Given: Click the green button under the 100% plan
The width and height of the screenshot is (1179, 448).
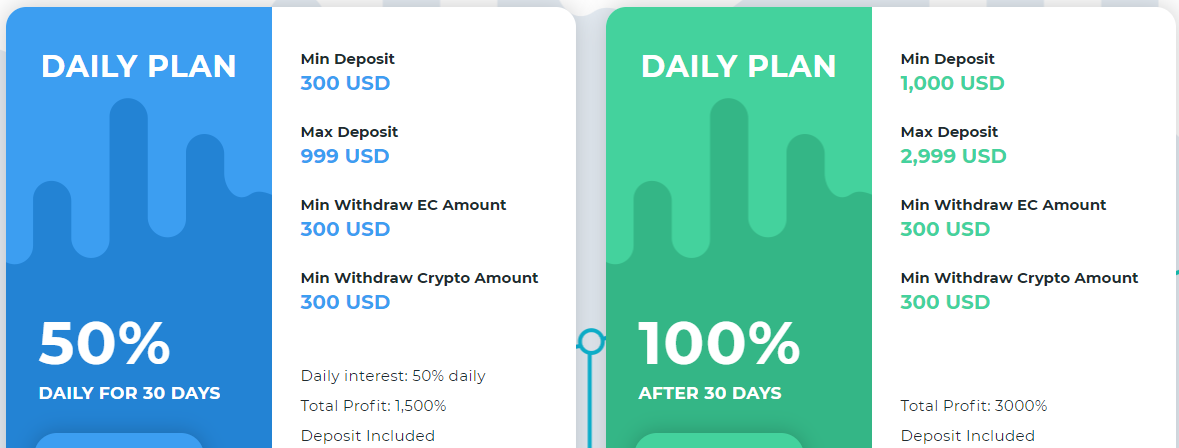Looking at the screenshot, I should (x=719, y=440).
